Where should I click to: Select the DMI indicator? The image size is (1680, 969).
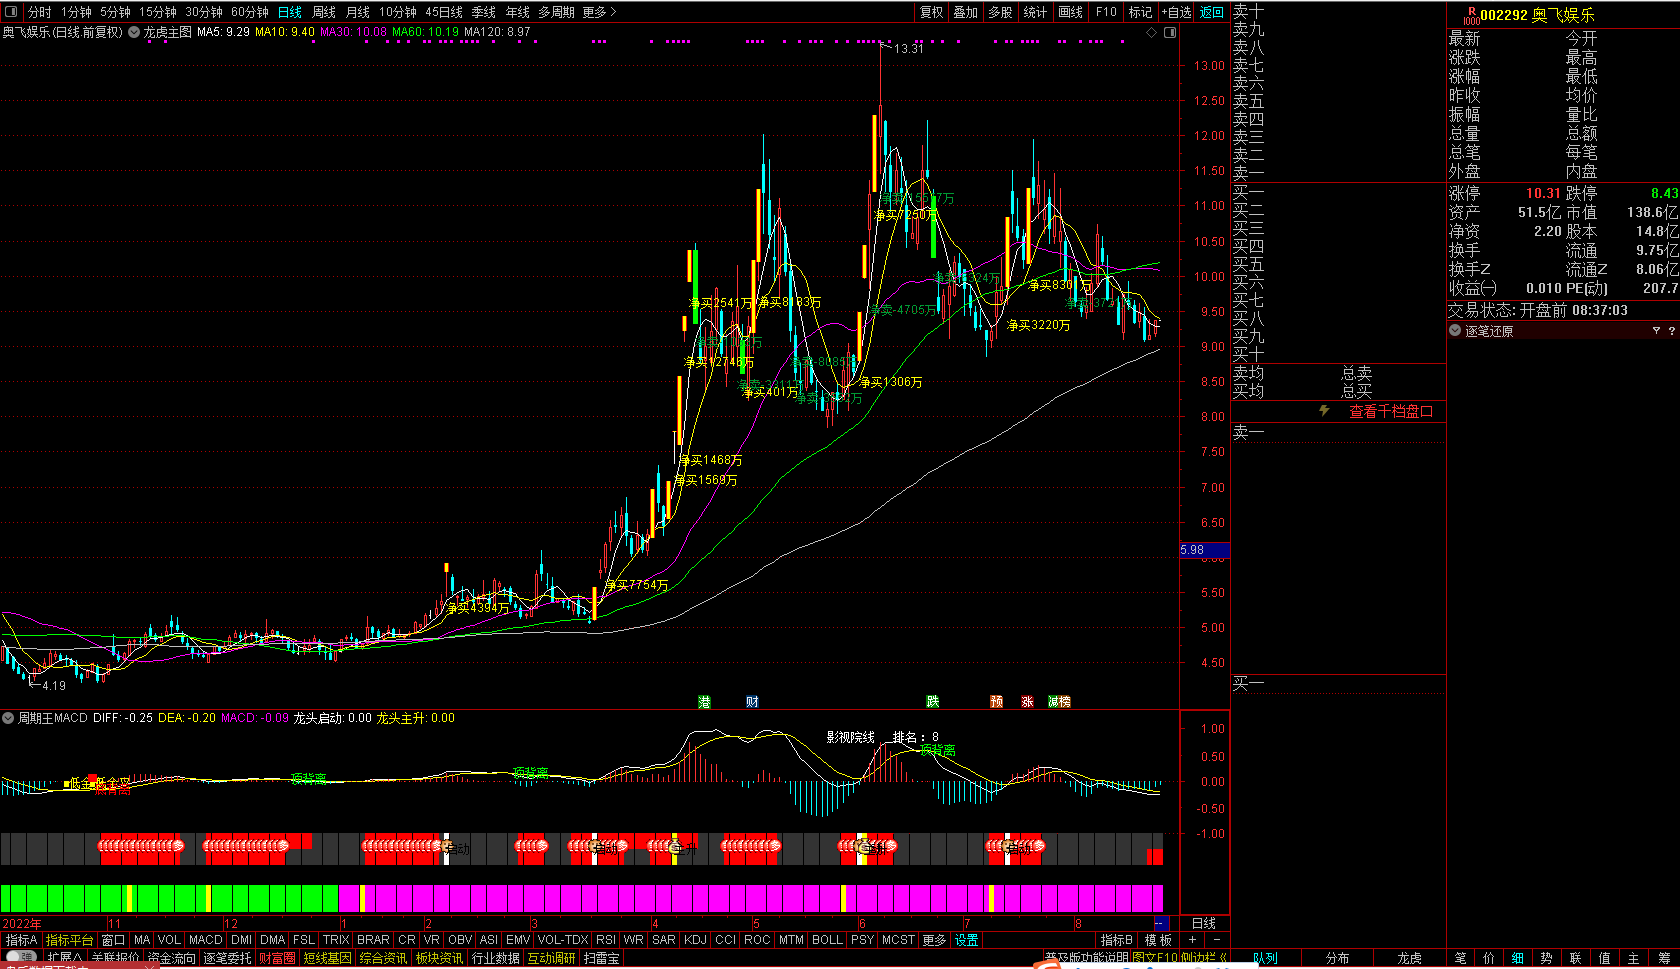(241, 940)
